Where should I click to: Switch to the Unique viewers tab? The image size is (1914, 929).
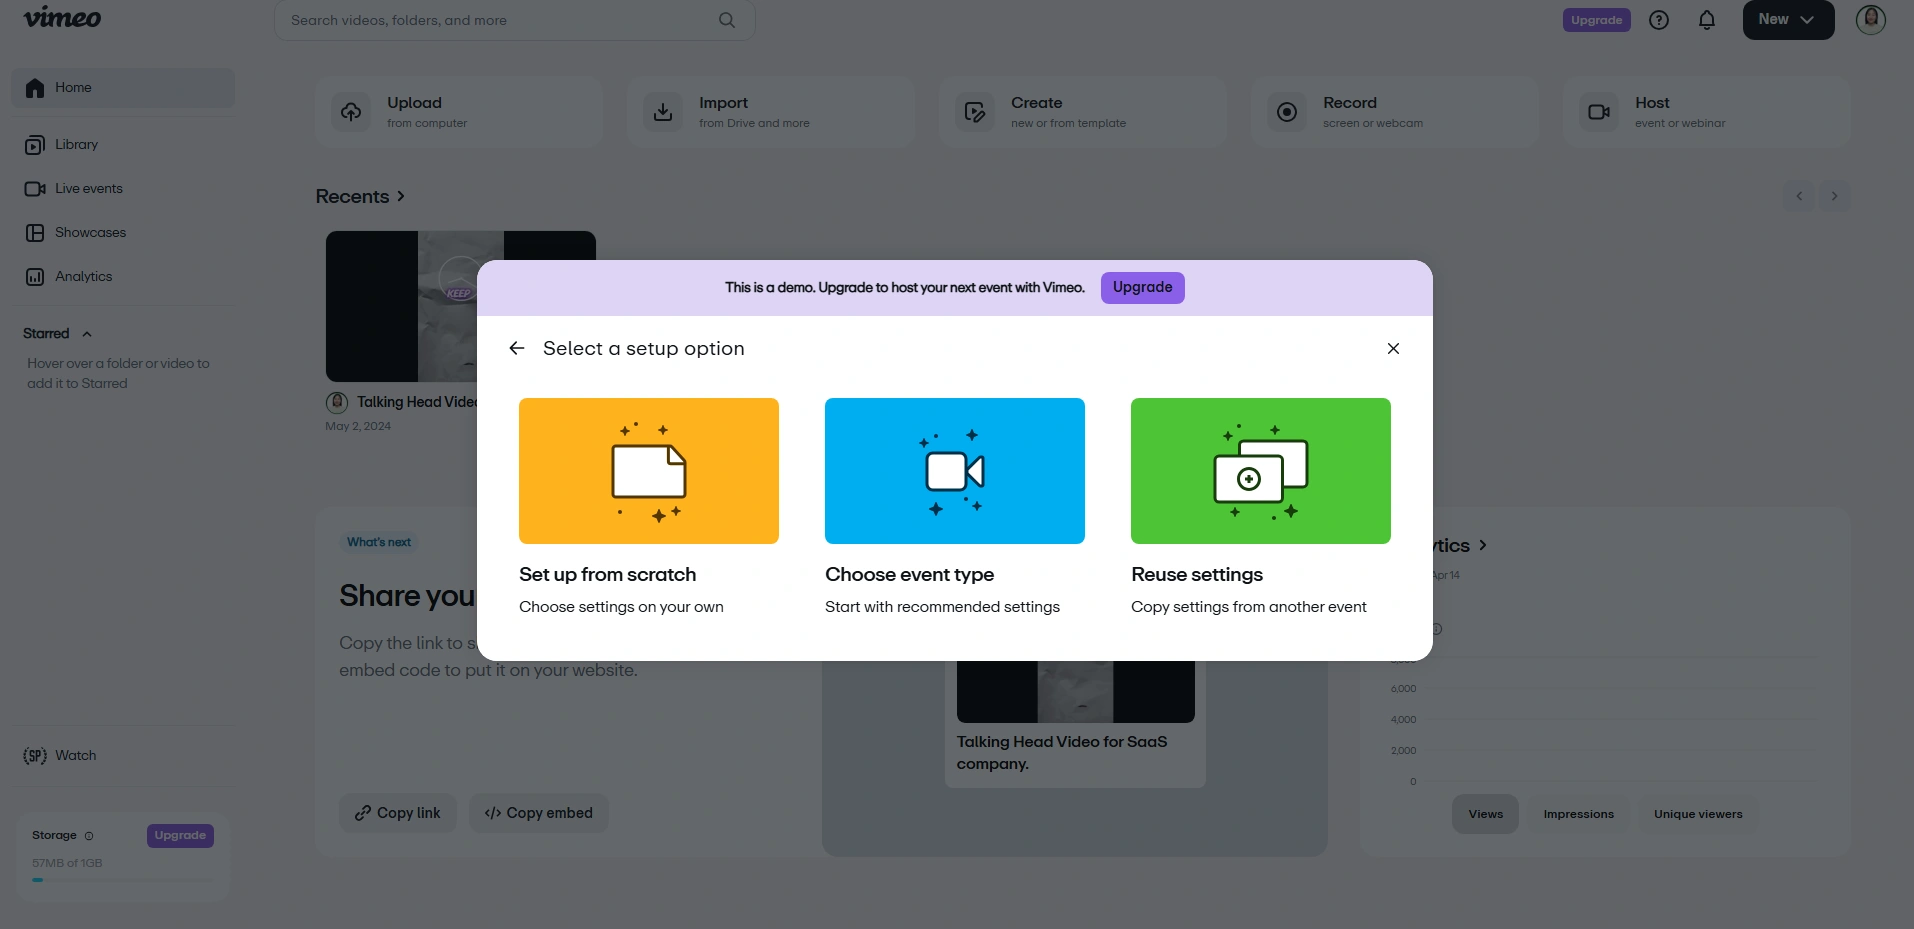pyautogui.click(x=1698, y=814)
